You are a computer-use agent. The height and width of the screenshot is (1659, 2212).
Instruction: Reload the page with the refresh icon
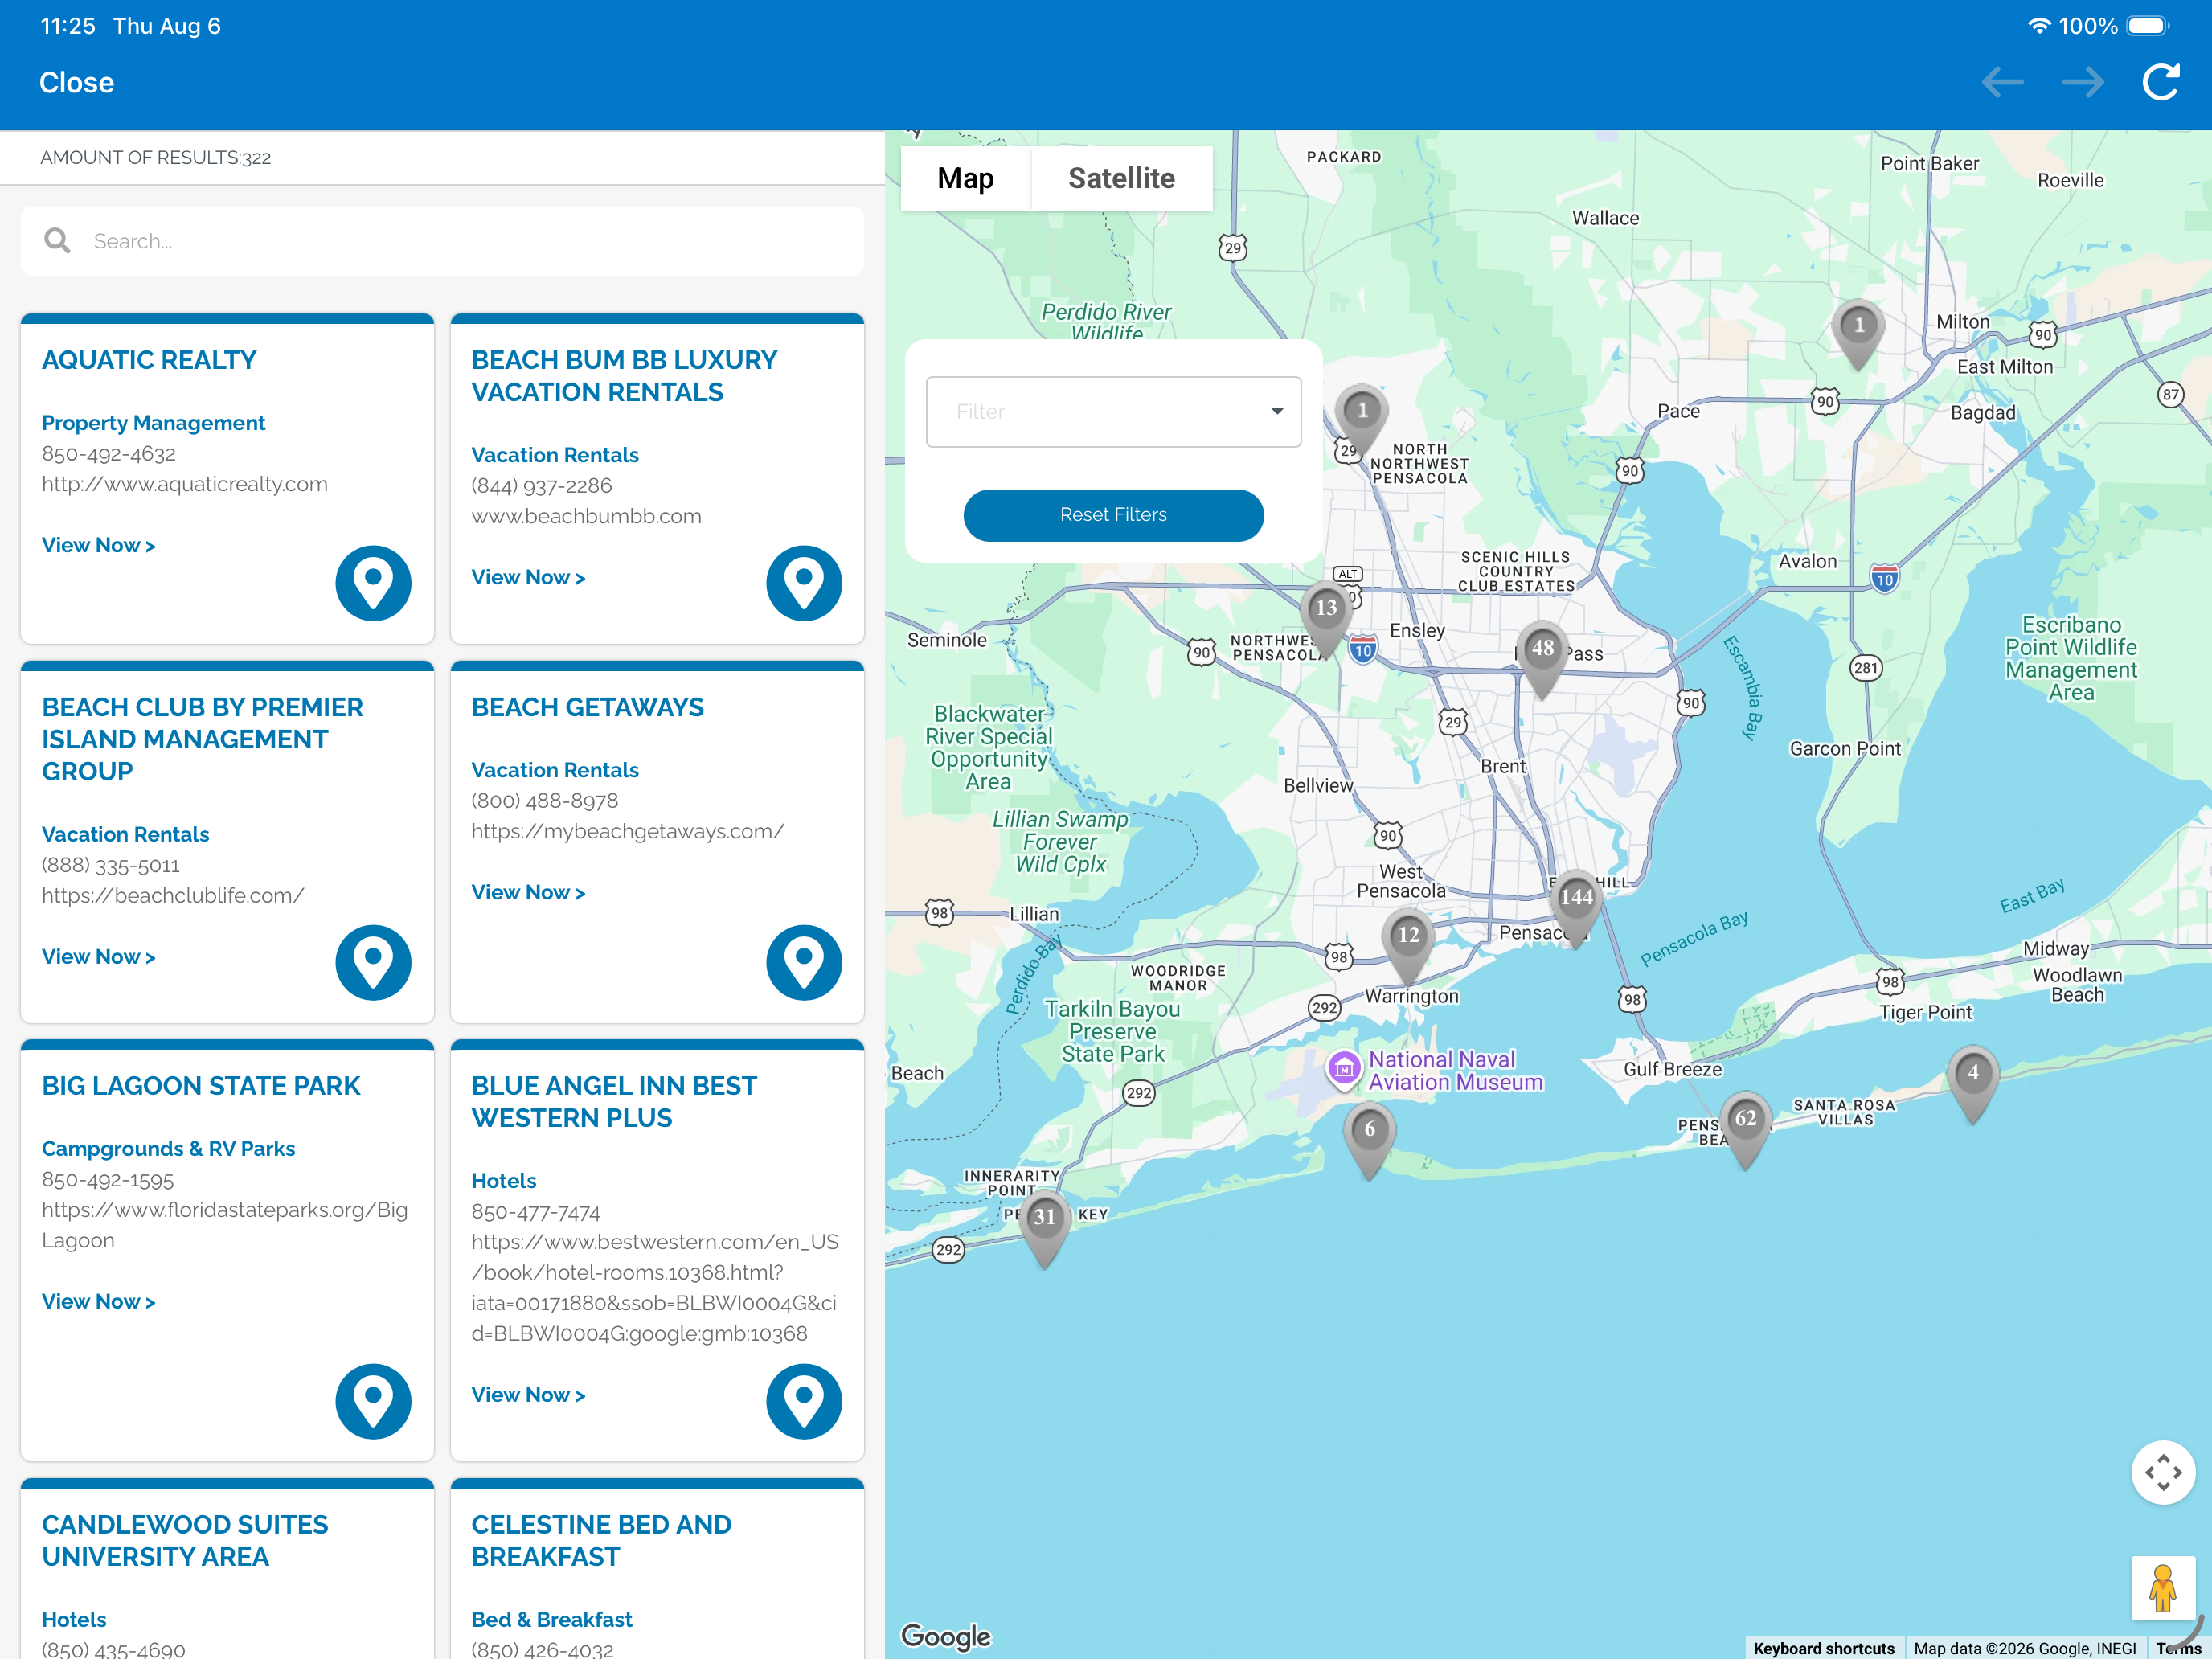point(2160,82)
